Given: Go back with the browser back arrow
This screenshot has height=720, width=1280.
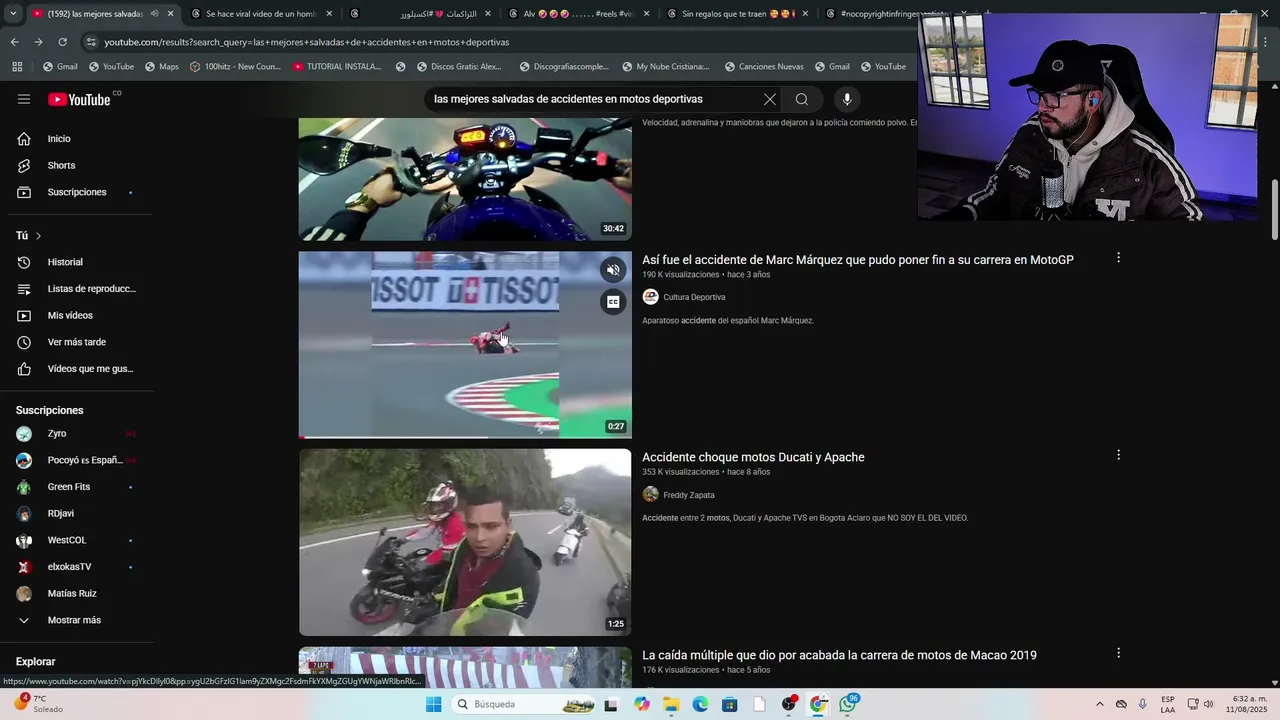Looking at the screenshot, I should (14, 42).
